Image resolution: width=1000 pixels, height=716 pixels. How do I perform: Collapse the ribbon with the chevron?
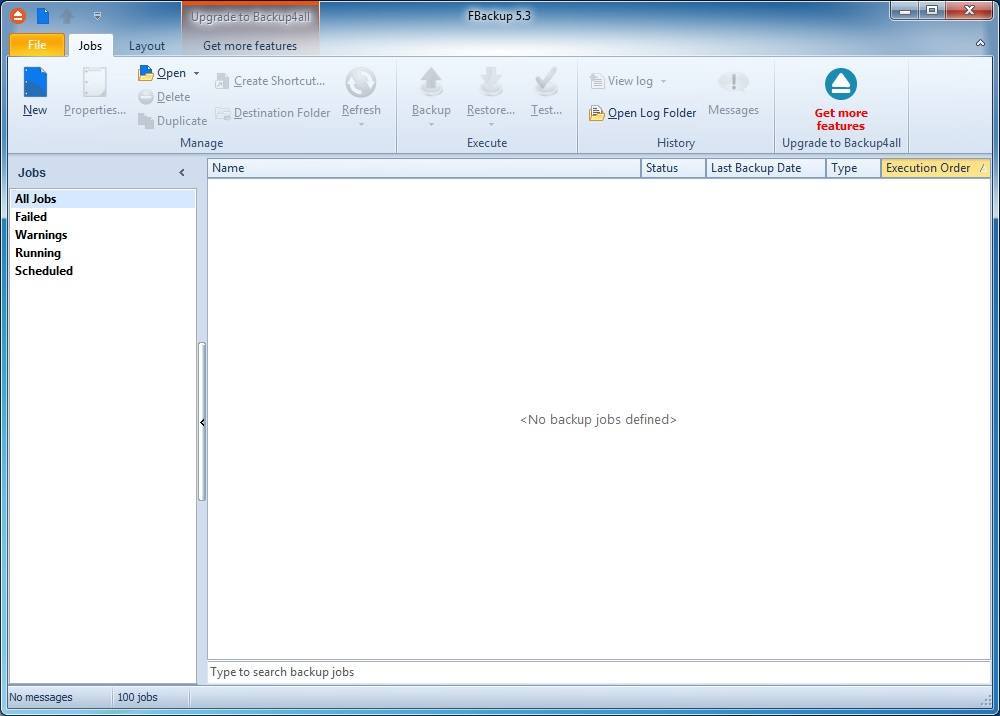pyautogui.click(x=980, y=43)
